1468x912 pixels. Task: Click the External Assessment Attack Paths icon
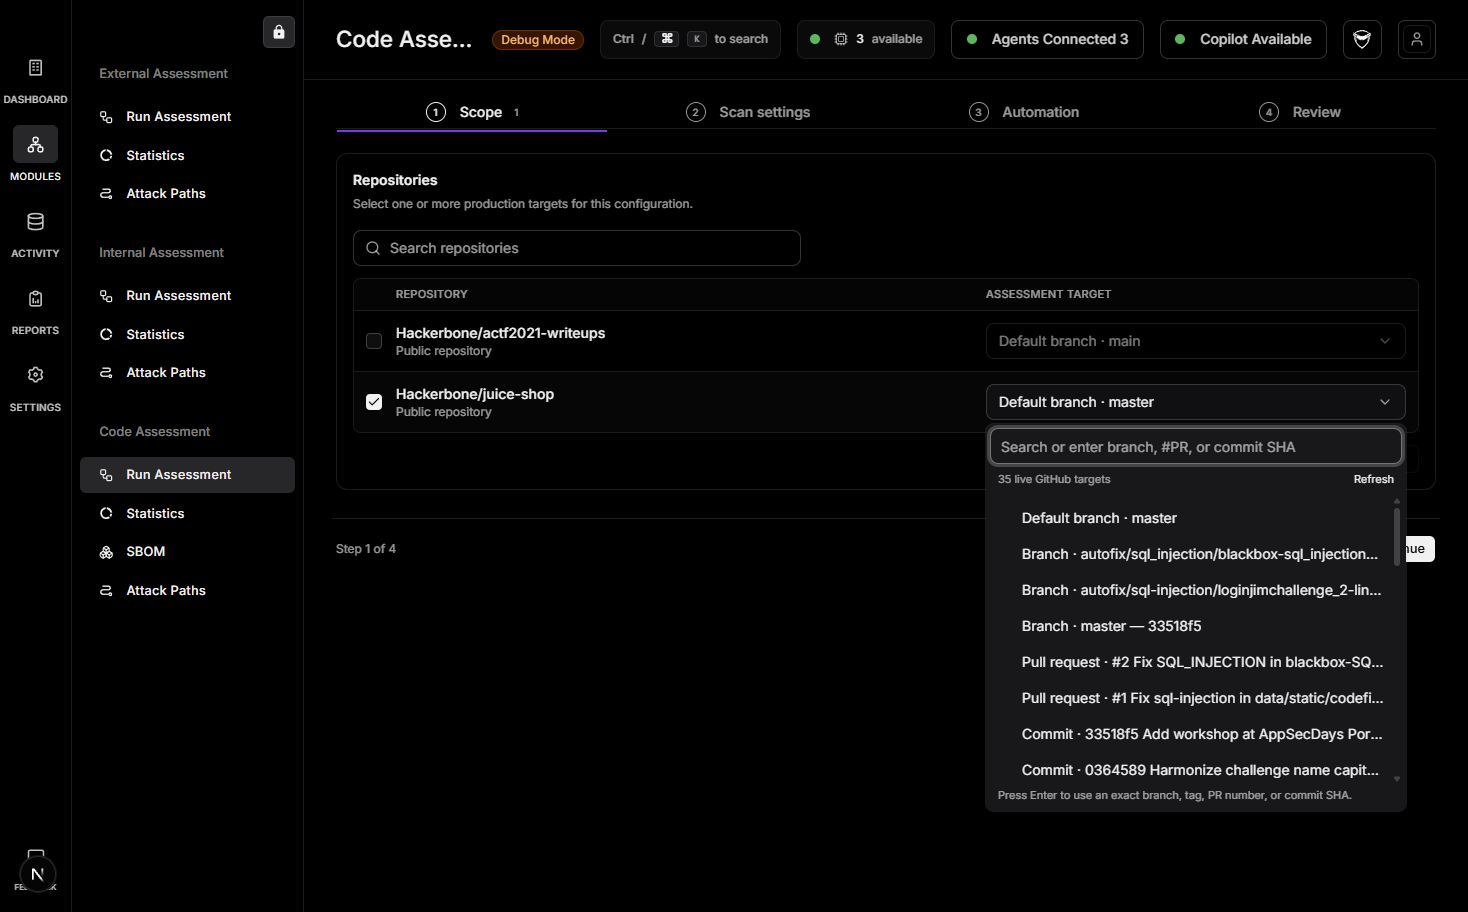pyautogui.click(x=106, y=194)
